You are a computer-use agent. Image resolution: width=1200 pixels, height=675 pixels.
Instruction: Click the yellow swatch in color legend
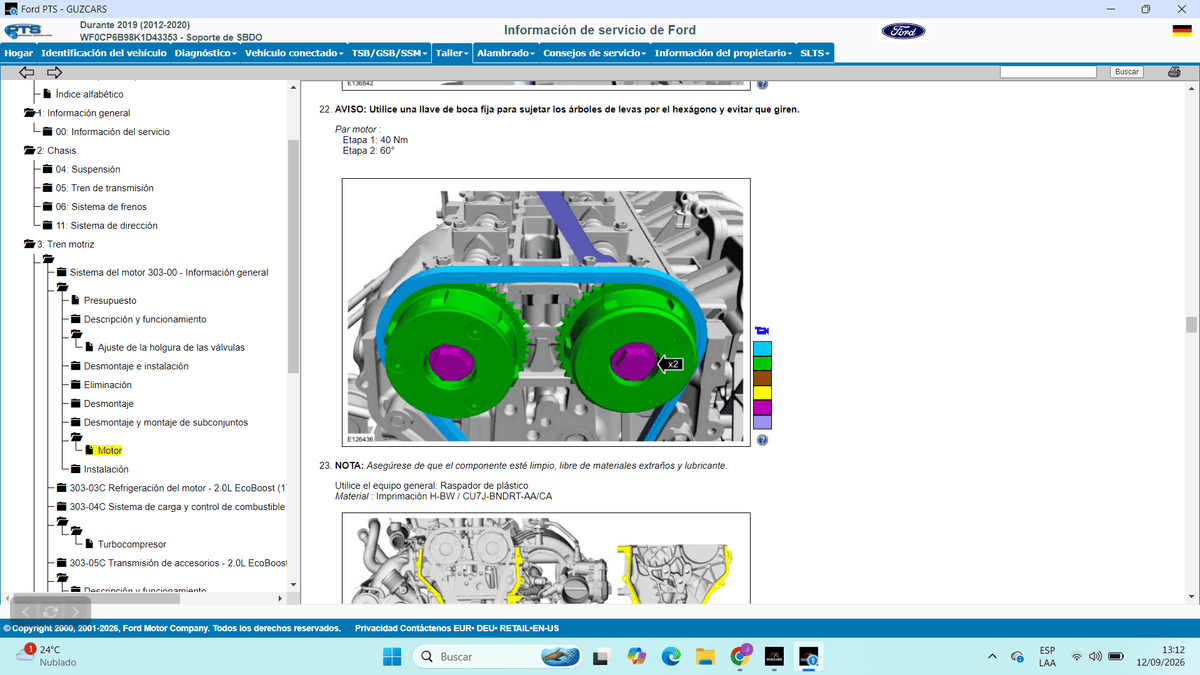coord(762,393)
